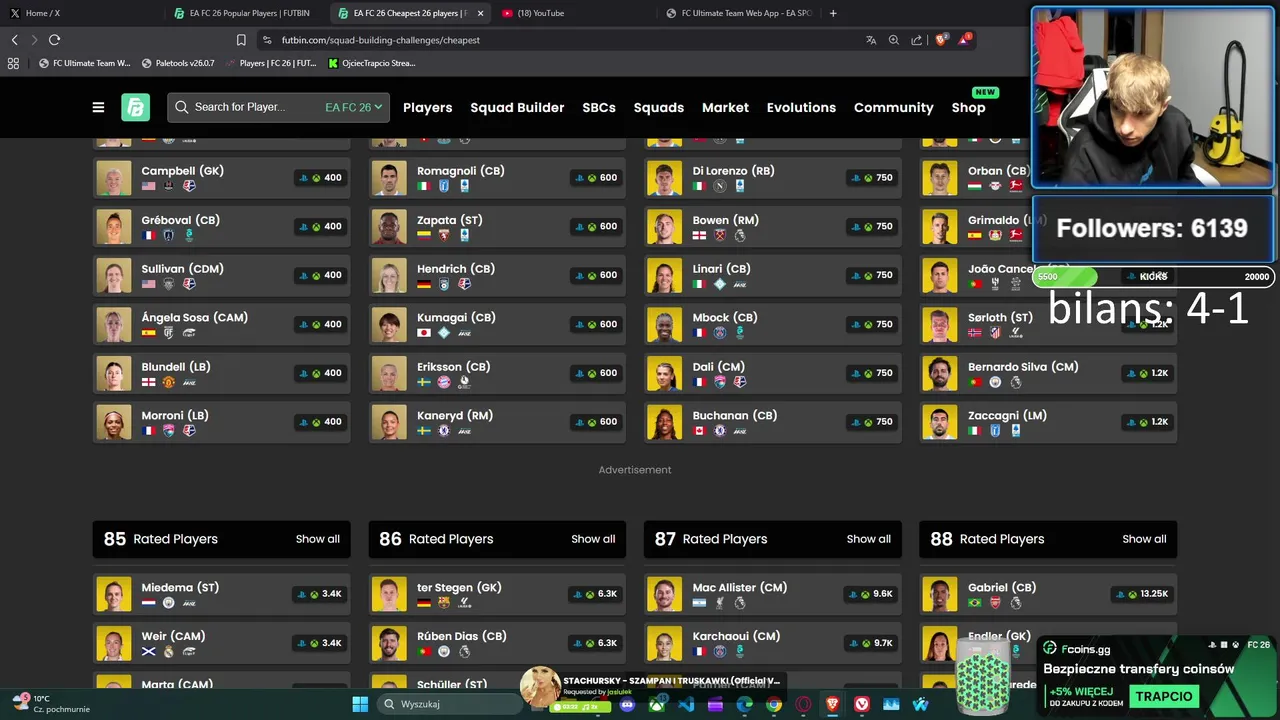Select Kumagai (CB) player name

[x=456, y=317]
